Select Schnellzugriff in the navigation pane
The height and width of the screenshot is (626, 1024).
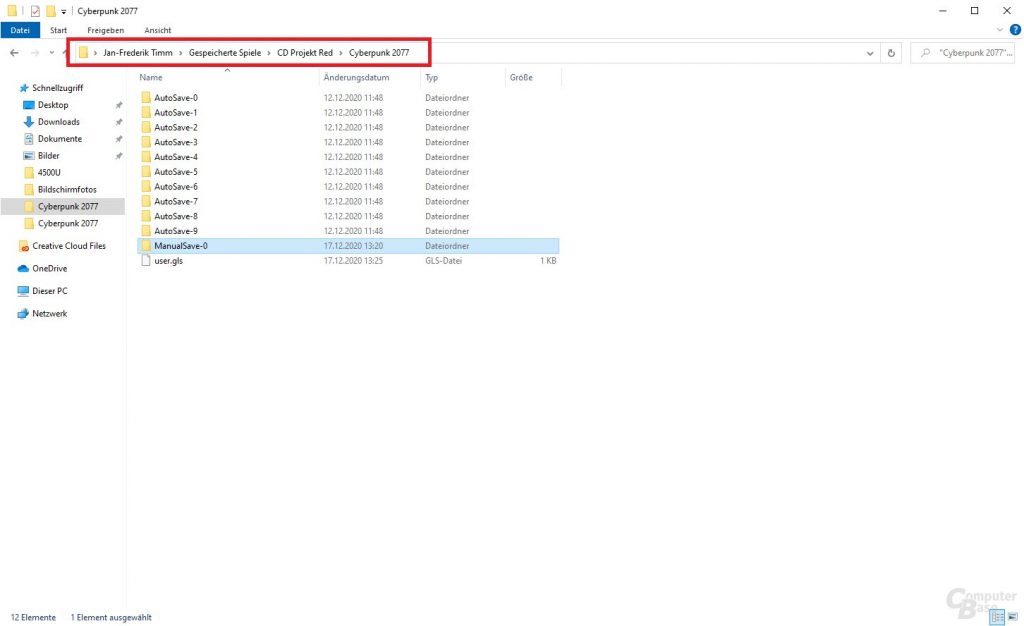[57, 88]
